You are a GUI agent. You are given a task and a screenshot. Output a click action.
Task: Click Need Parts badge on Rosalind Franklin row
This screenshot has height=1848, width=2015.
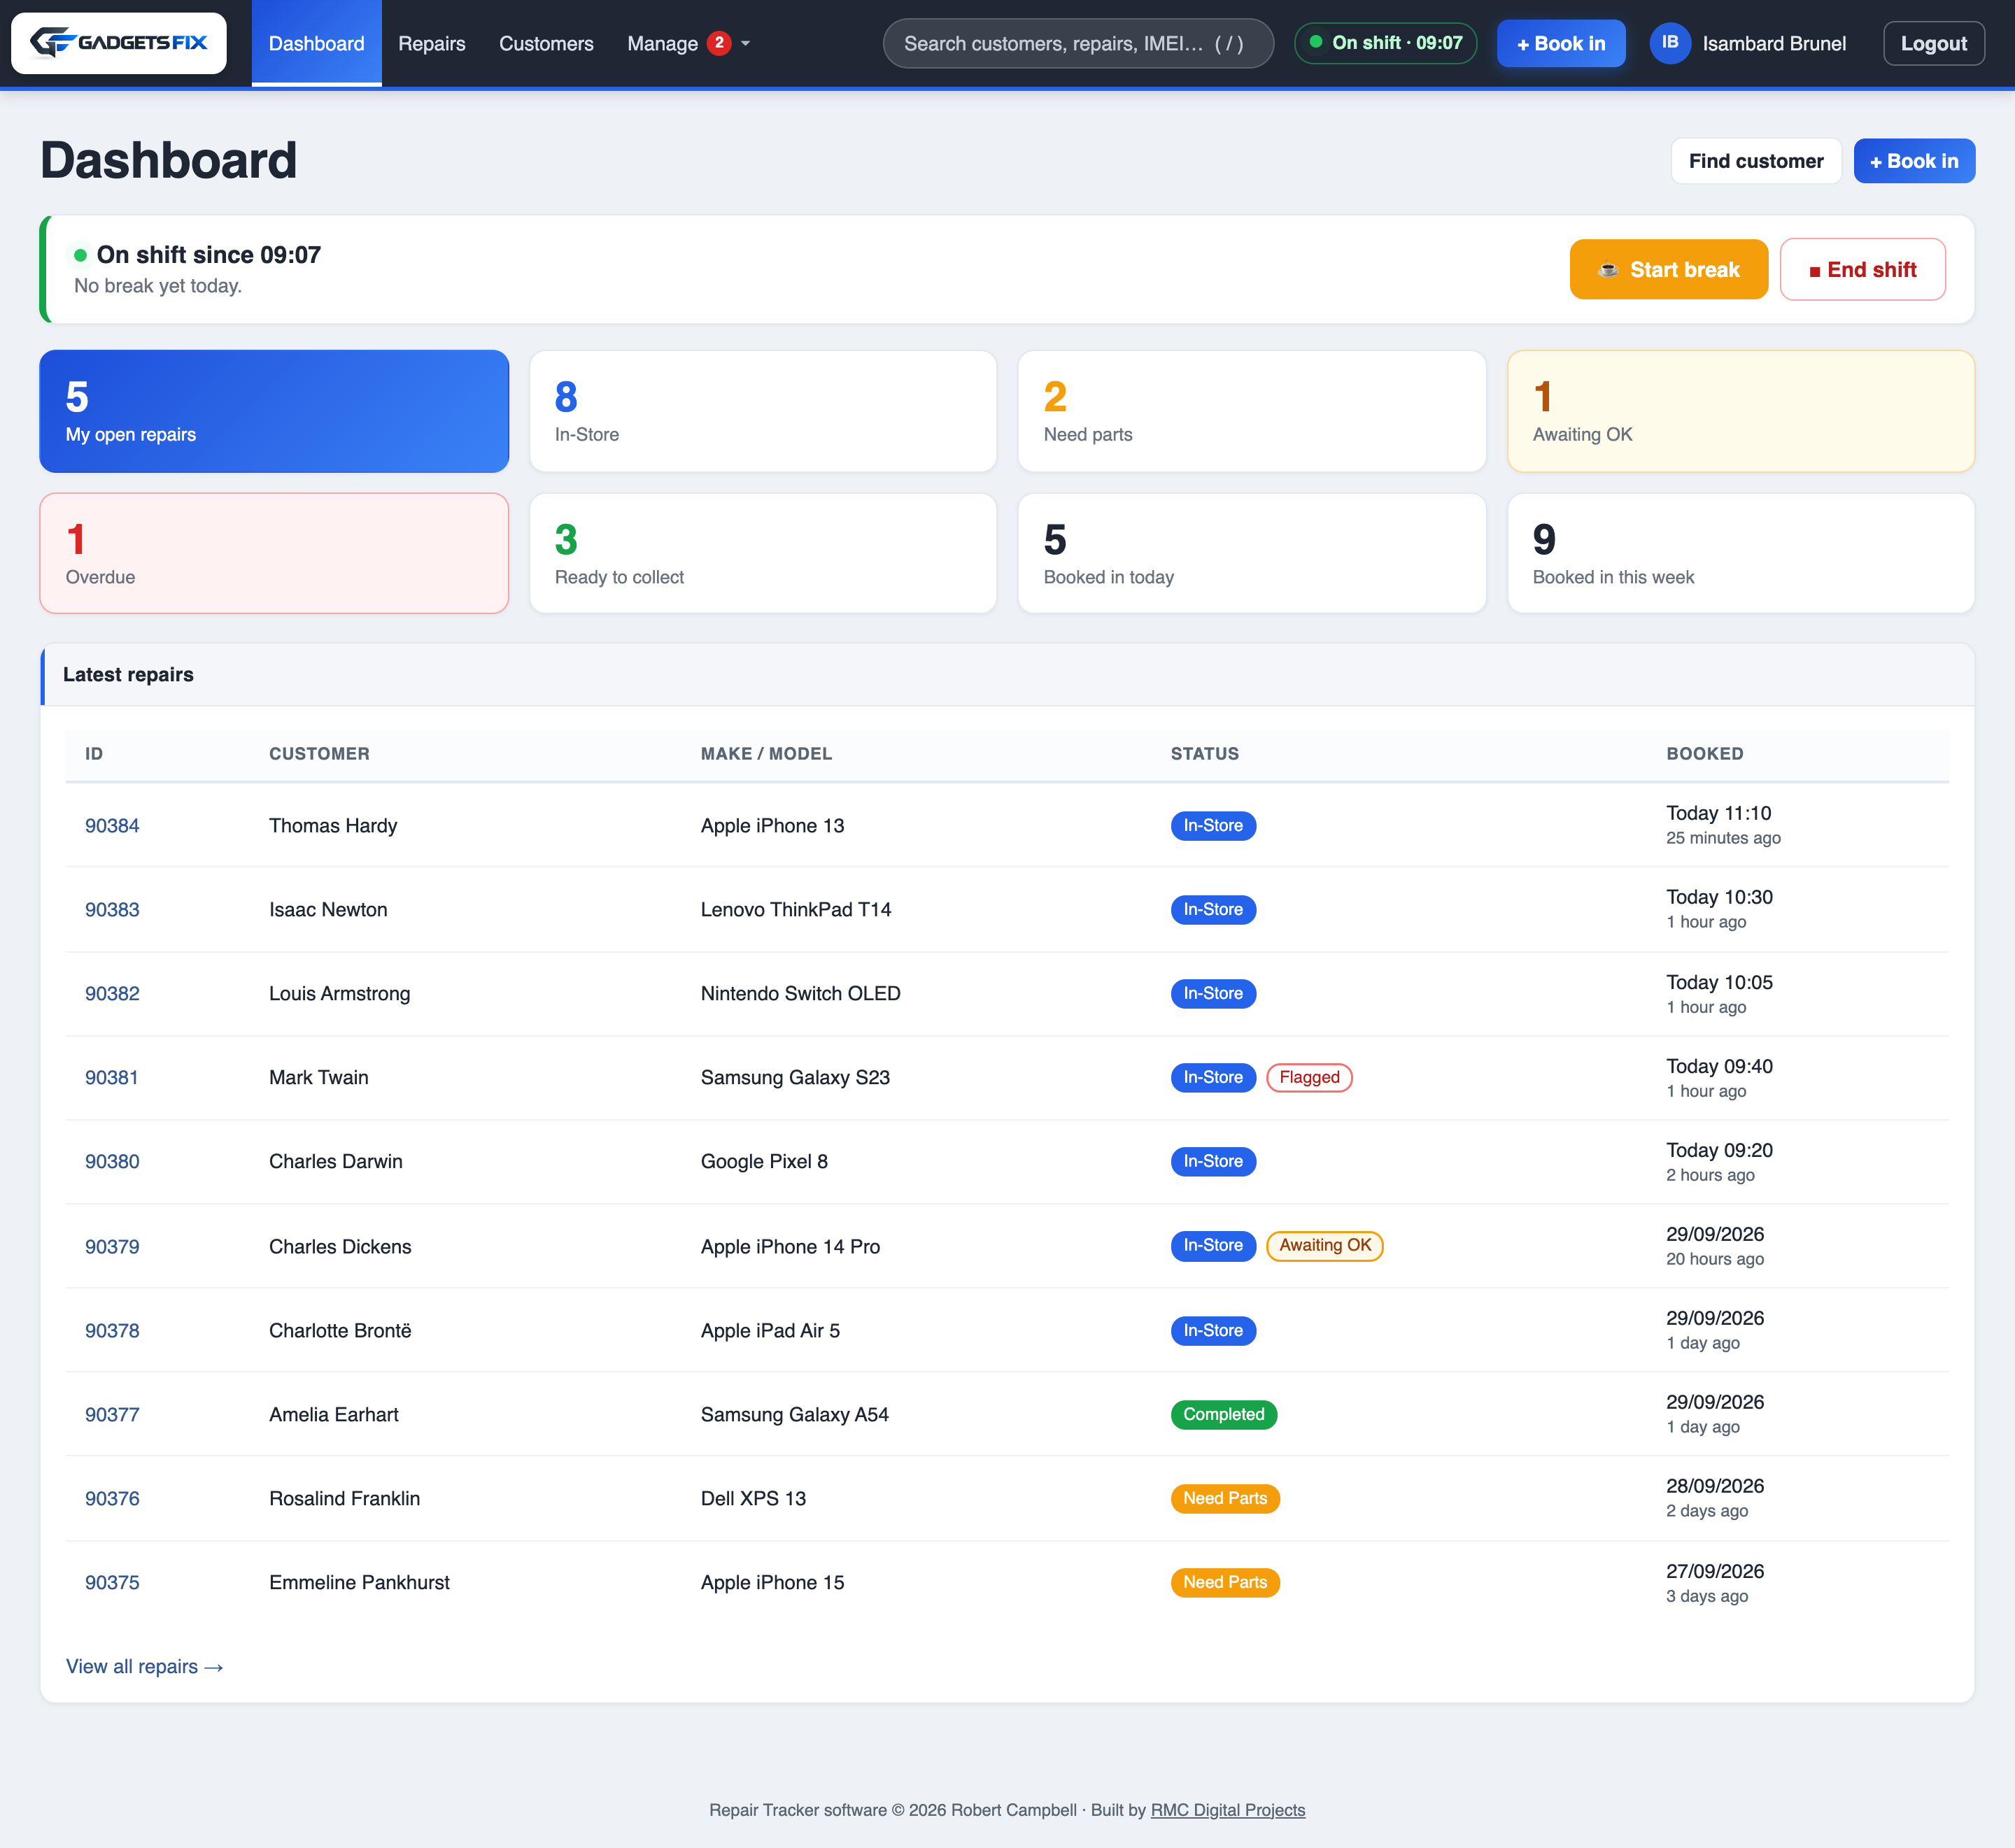[x=1224, y=1499]
